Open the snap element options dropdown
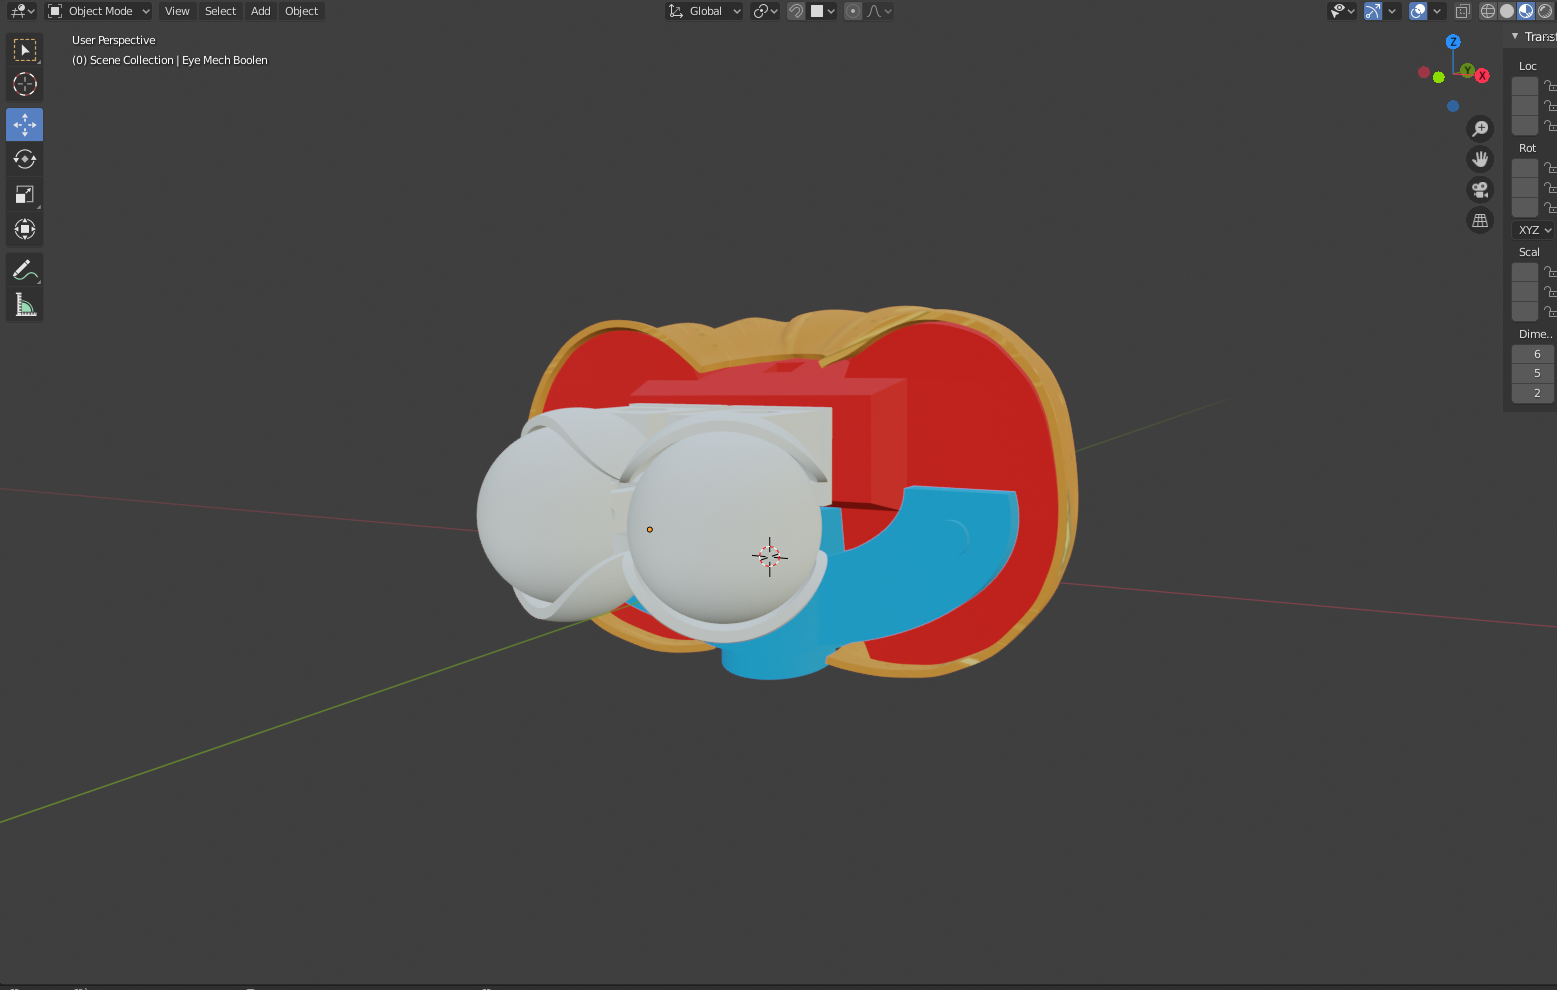This screenshot has height=990, width=1557. [823, 11]
